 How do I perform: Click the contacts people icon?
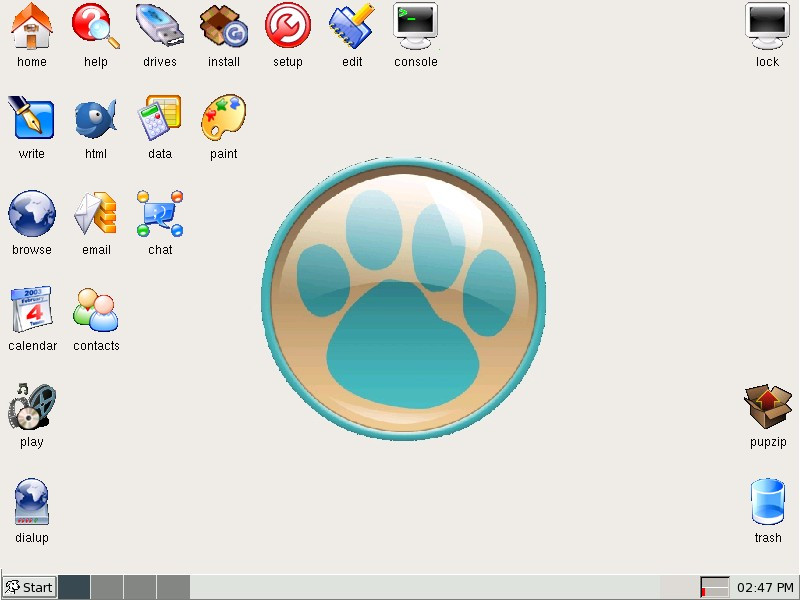coord(95,310)
